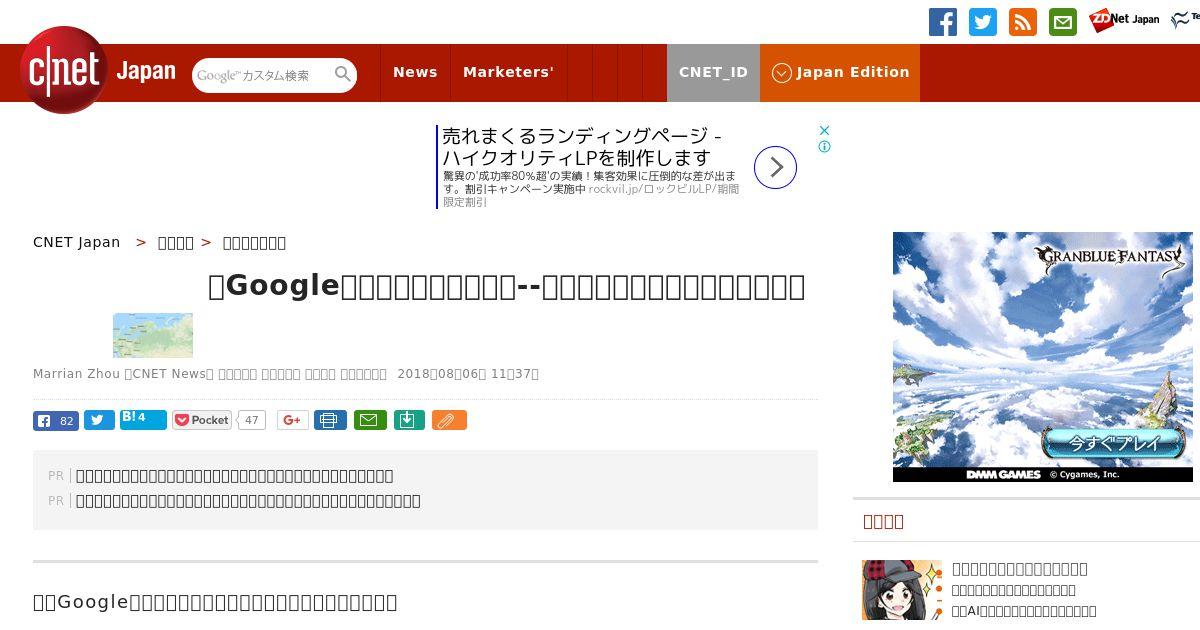Visit the ZDNet Japan site link
Image resolution: width=1200 pixels, height=630 pixels.
pos(1124,20)
